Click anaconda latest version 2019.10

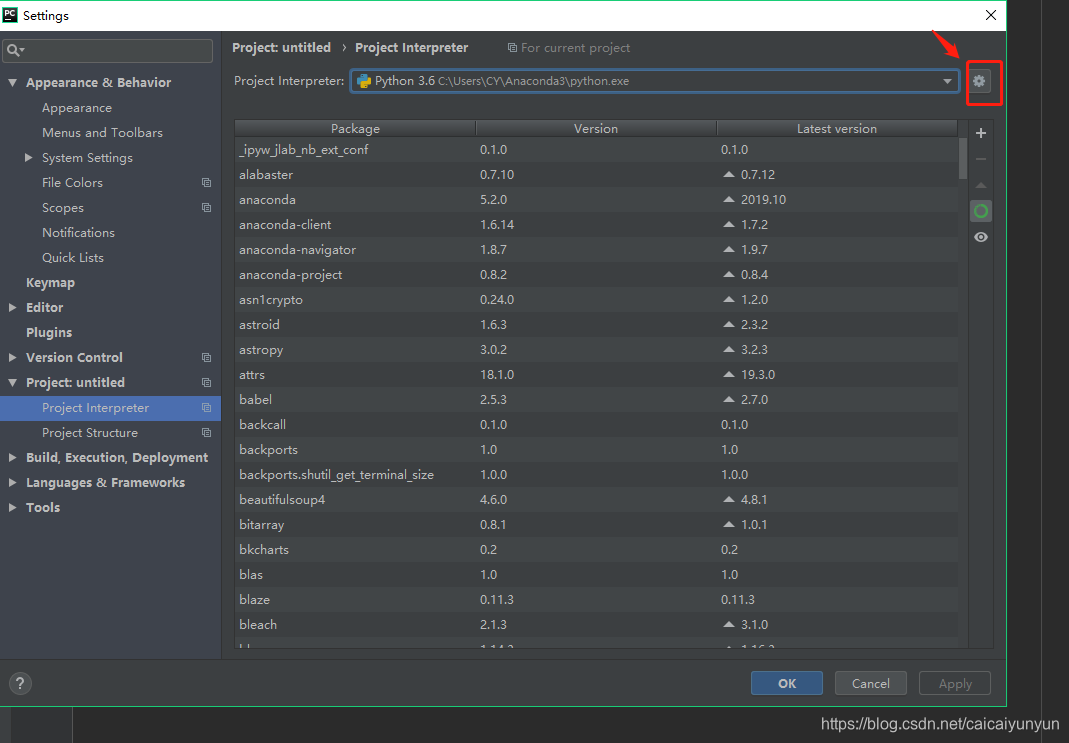point(763,200)
